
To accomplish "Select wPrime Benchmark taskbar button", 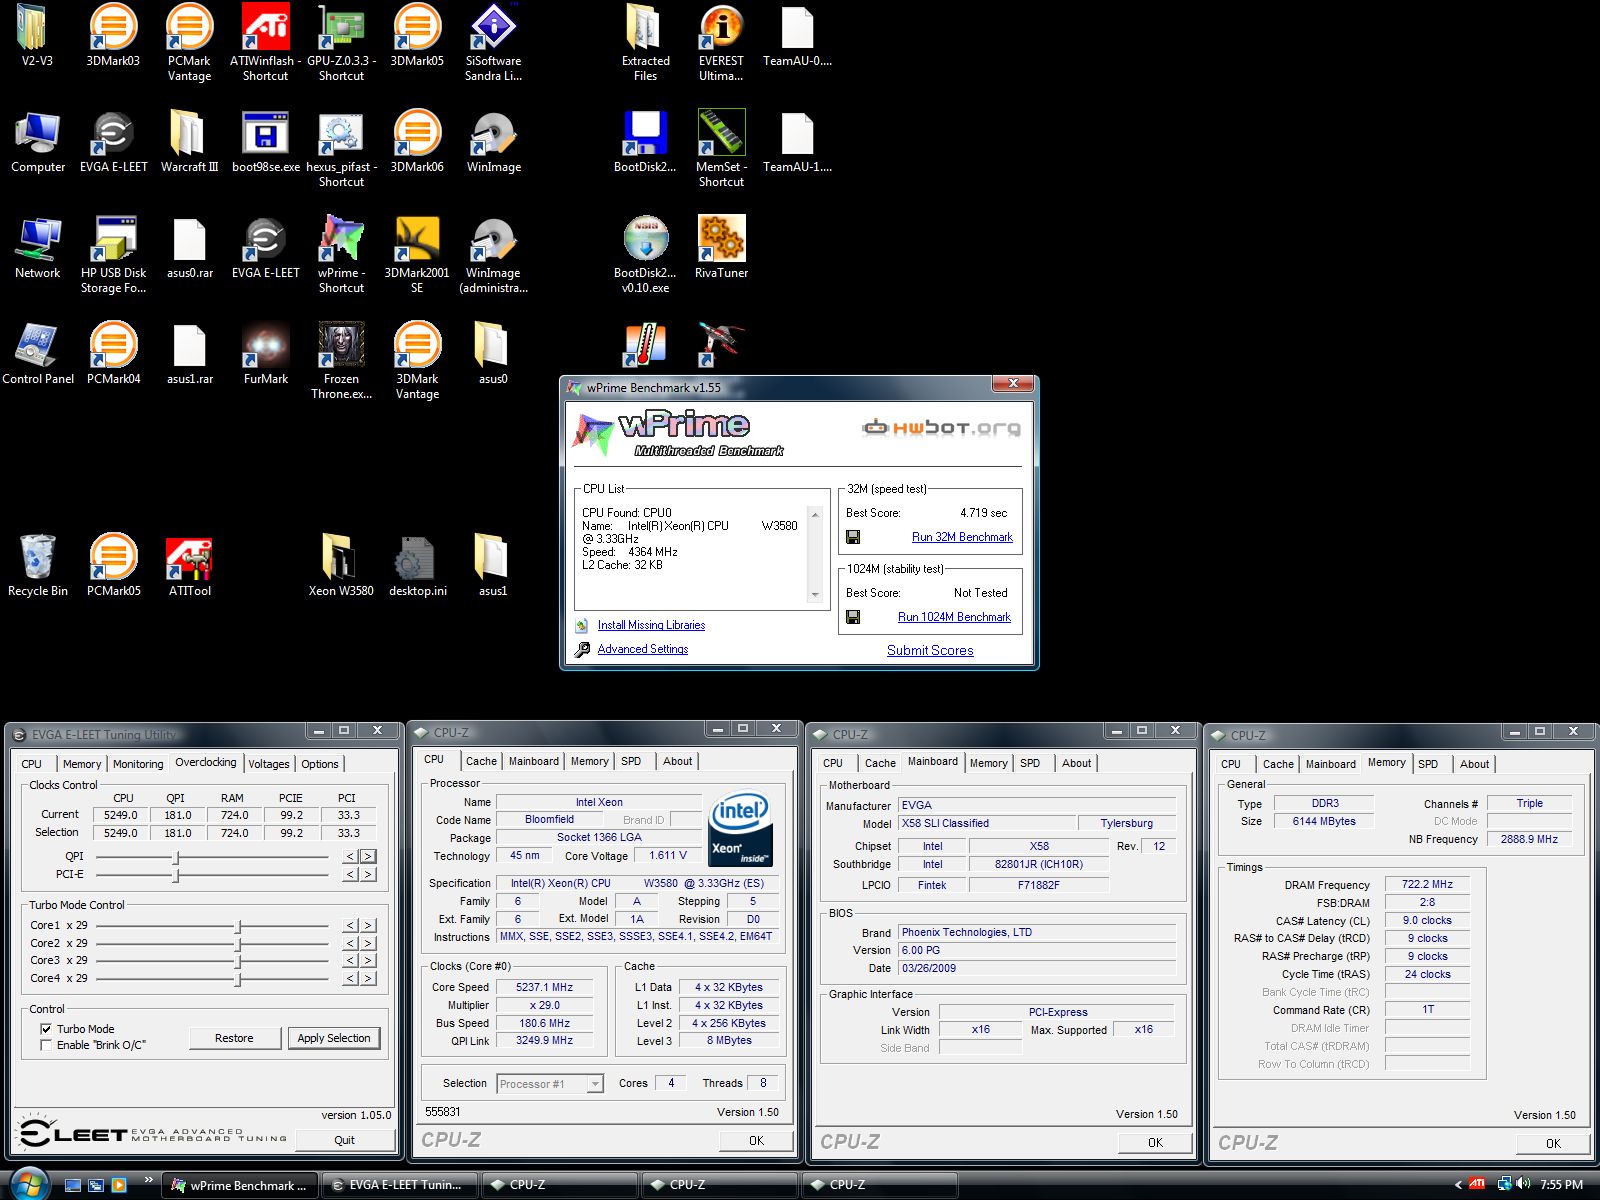I will tap(241, 1185).
